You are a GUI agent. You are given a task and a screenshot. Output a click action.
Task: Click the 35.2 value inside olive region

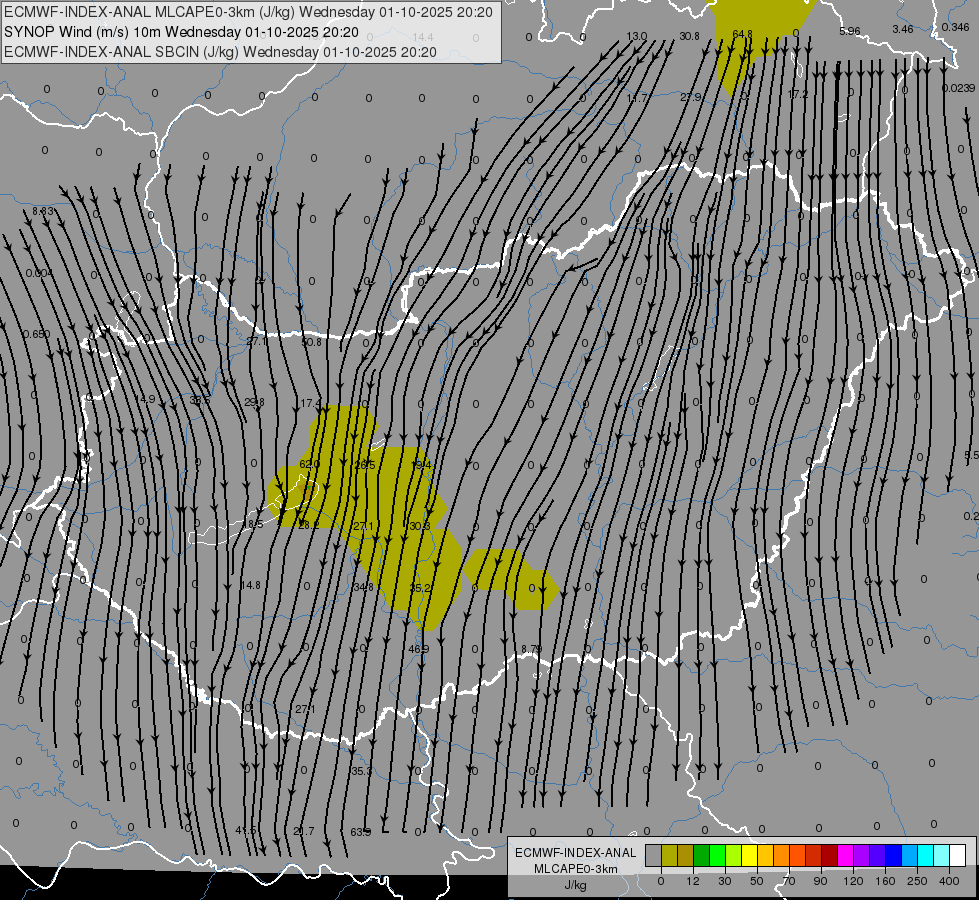pyautogui.click(x=420, y=588)
